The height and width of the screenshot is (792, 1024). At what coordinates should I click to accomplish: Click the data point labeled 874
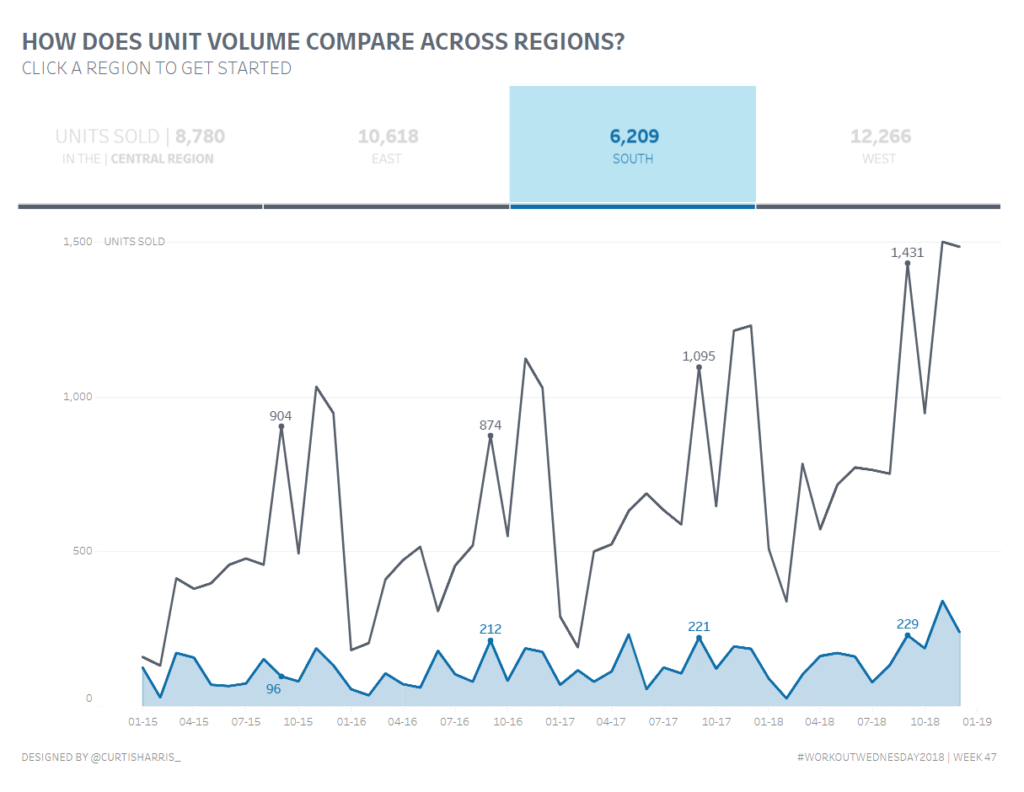click(490, 436)
